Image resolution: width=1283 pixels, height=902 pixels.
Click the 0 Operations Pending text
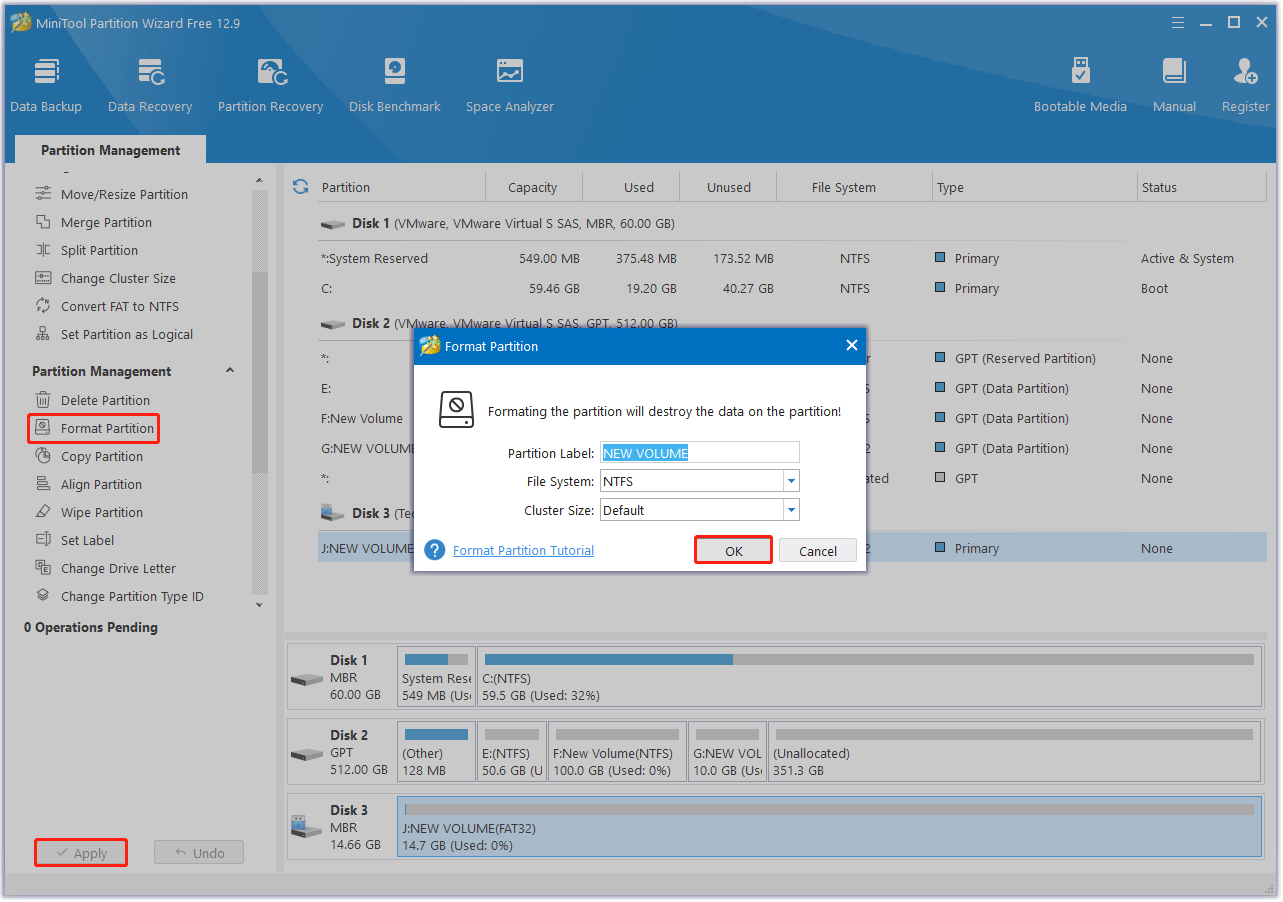(x=91, y=627)
